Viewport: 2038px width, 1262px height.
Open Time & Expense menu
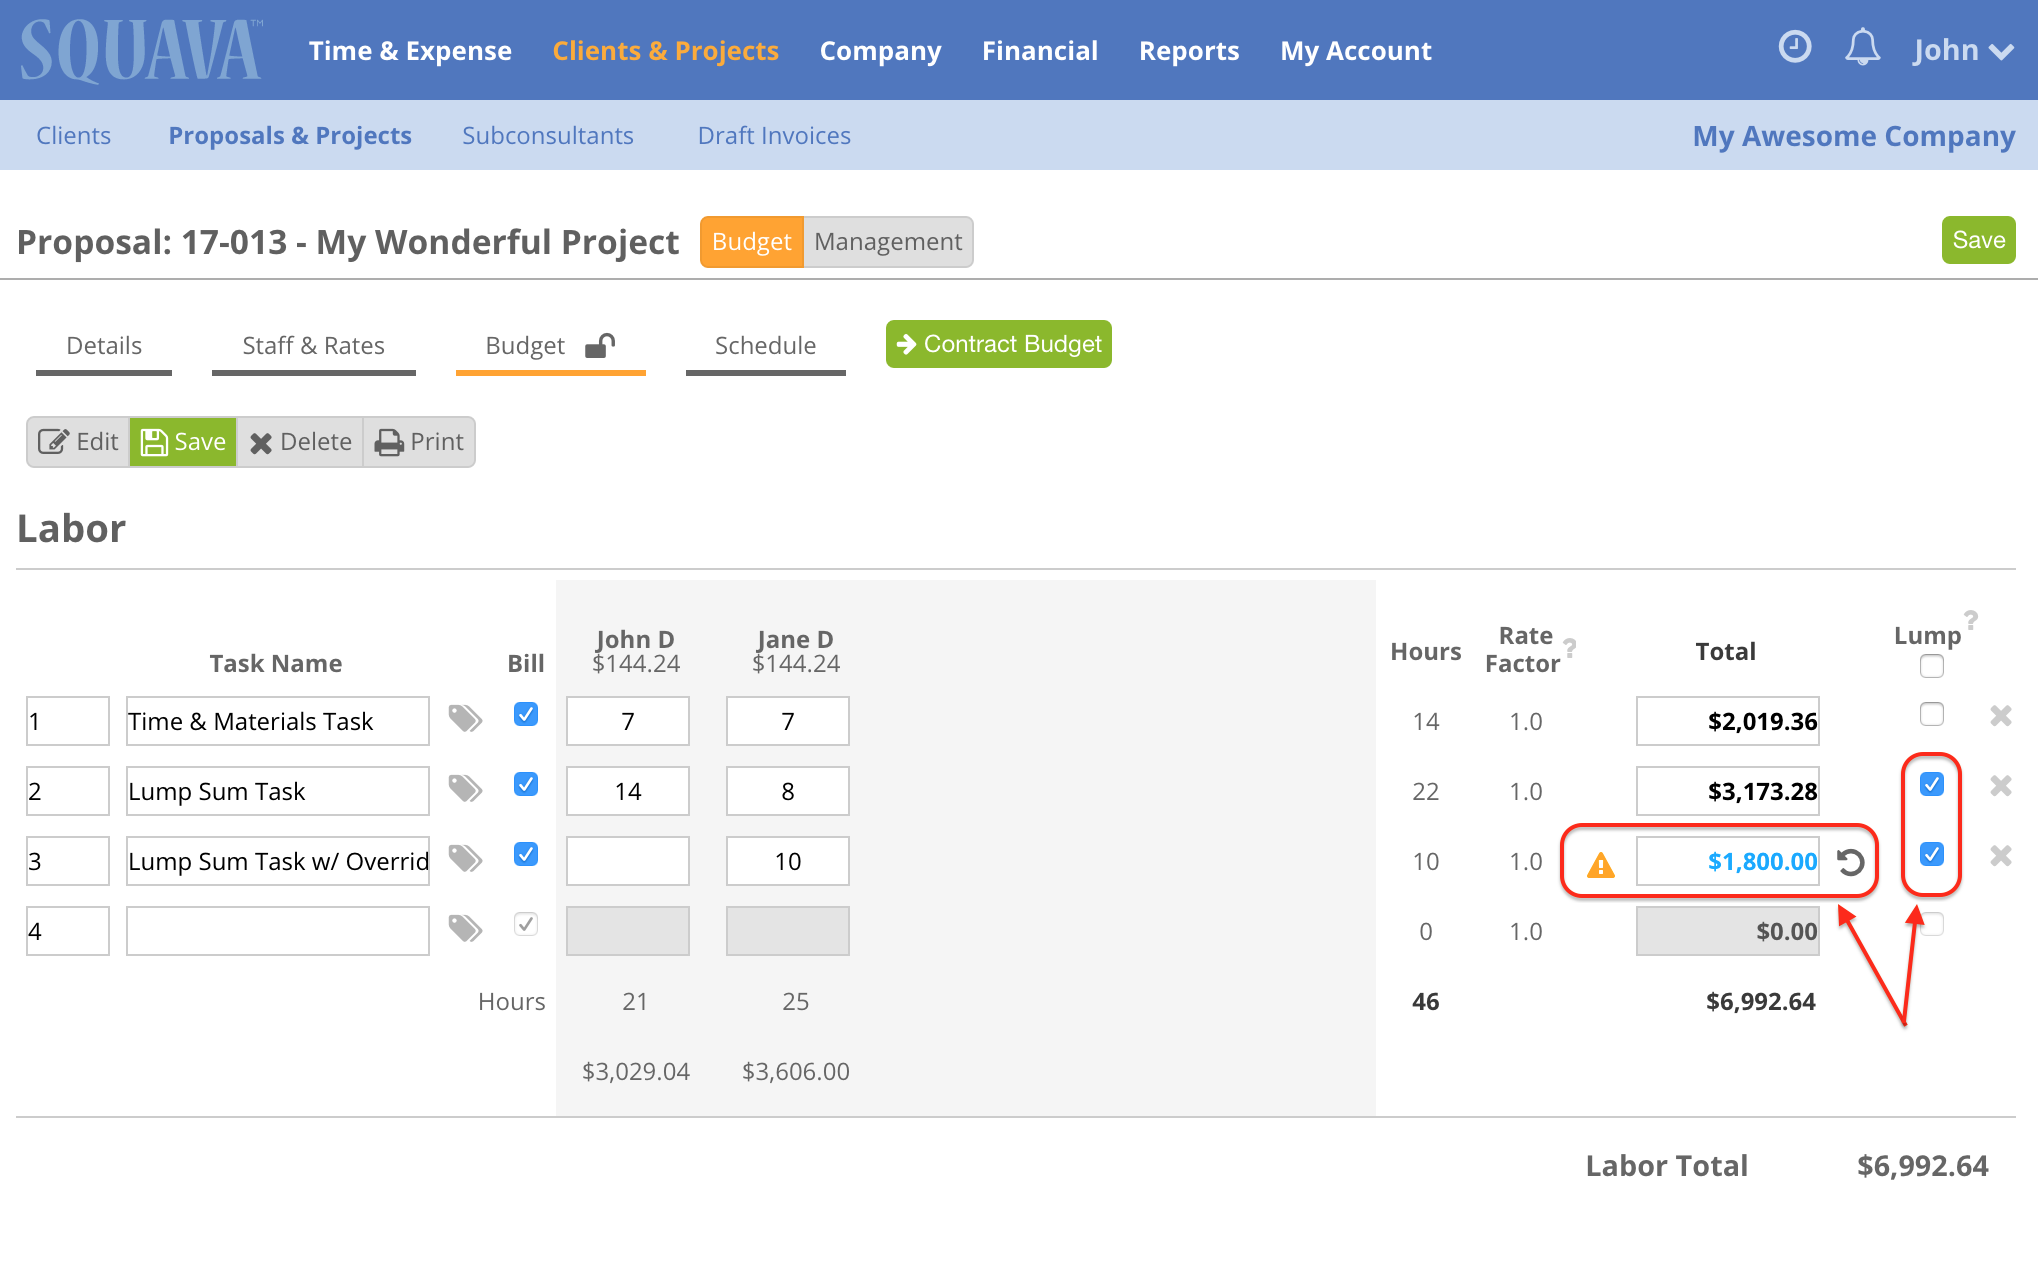410,51
